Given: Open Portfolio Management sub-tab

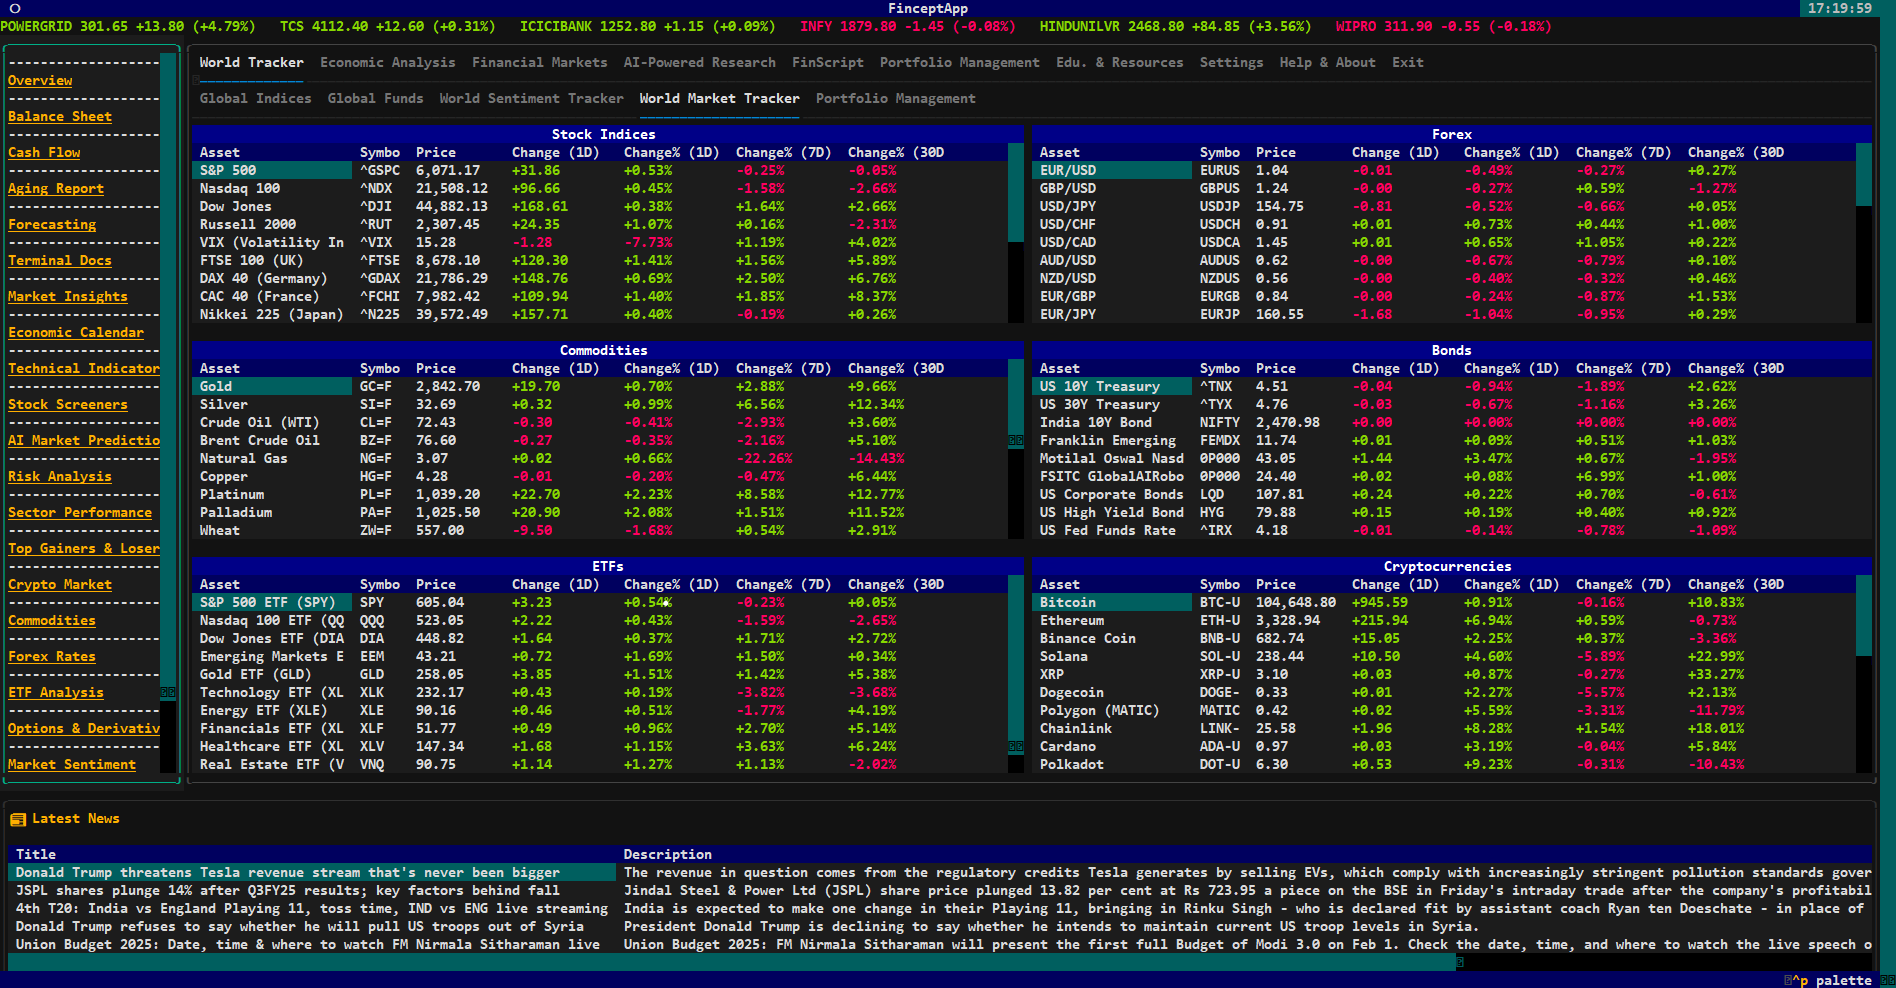Looking at the screenshot, I should [896, 98].
